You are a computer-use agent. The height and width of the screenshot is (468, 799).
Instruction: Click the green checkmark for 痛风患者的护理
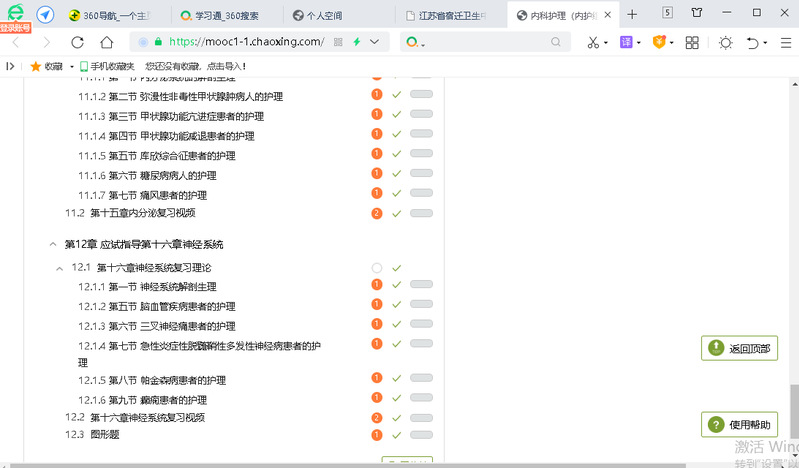(x=397, y=193)
